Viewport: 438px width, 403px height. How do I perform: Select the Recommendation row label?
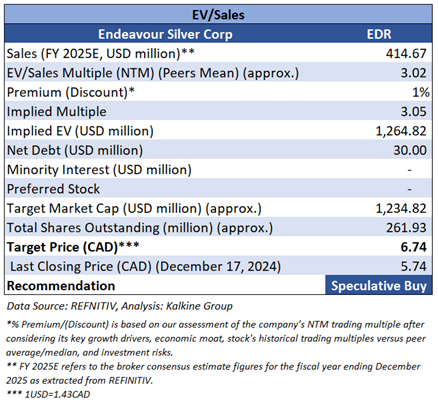[x=61, y=286]
